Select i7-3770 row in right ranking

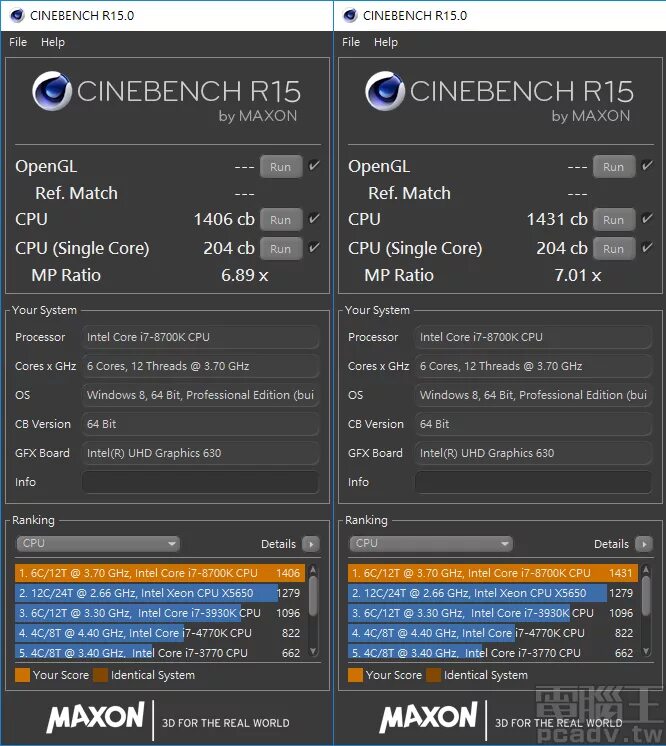pos(493,652)
